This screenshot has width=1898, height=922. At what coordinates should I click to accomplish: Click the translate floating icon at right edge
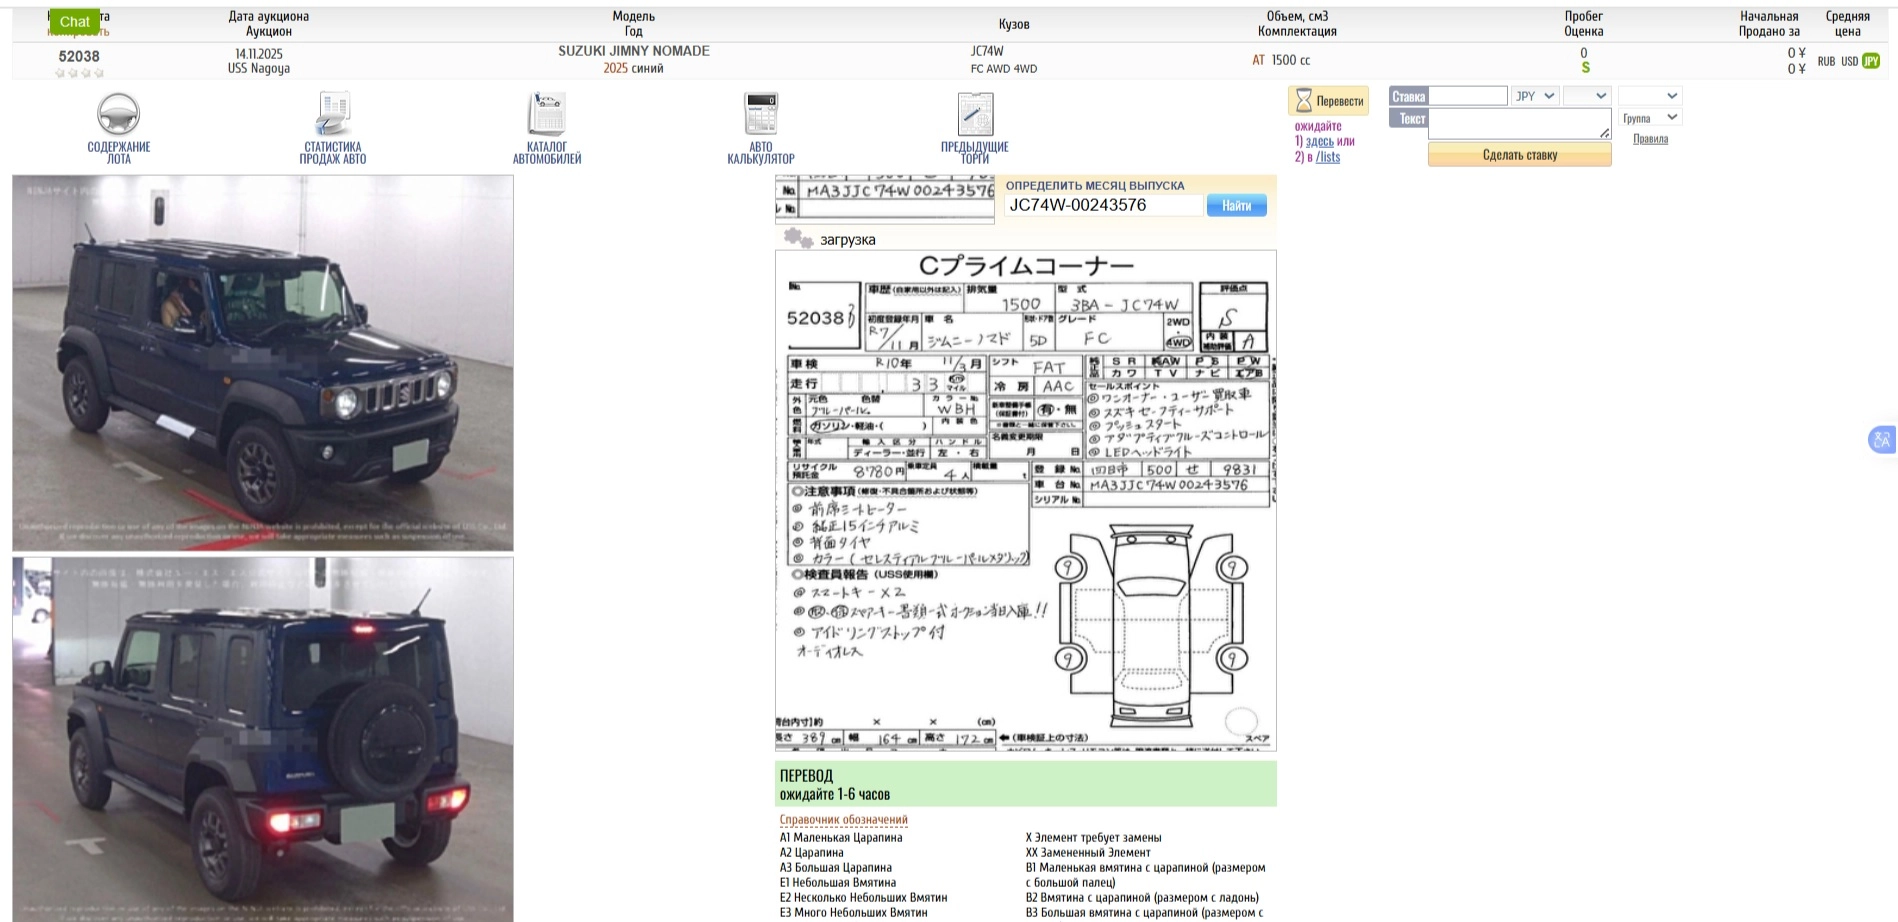point(1882,439)
